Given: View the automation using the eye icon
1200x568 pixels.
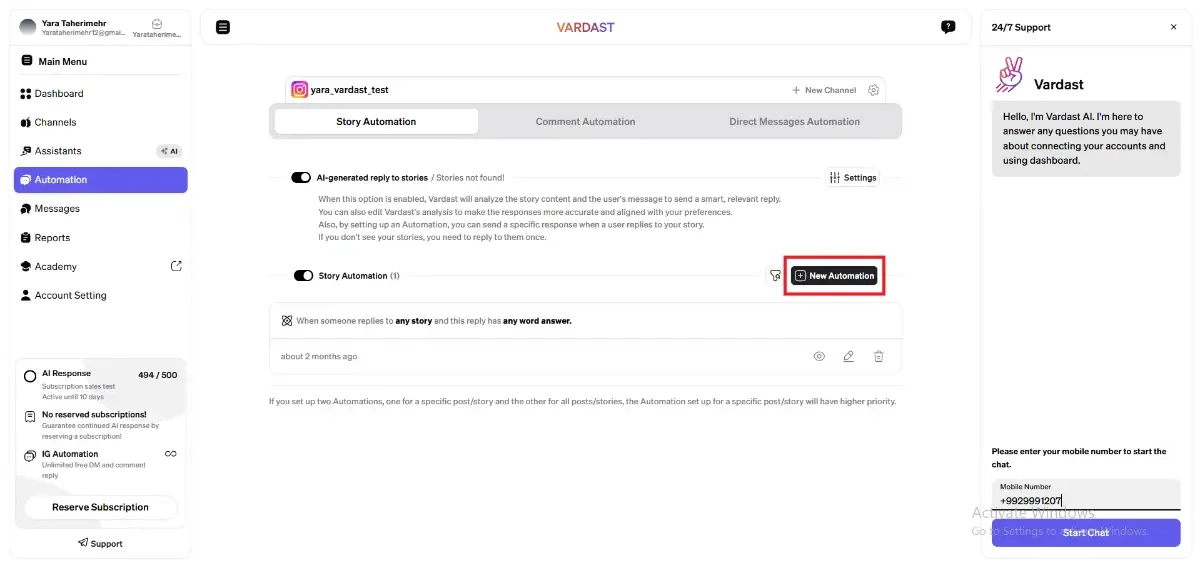Looking at the screenshot, I should (x=819, y=356).
